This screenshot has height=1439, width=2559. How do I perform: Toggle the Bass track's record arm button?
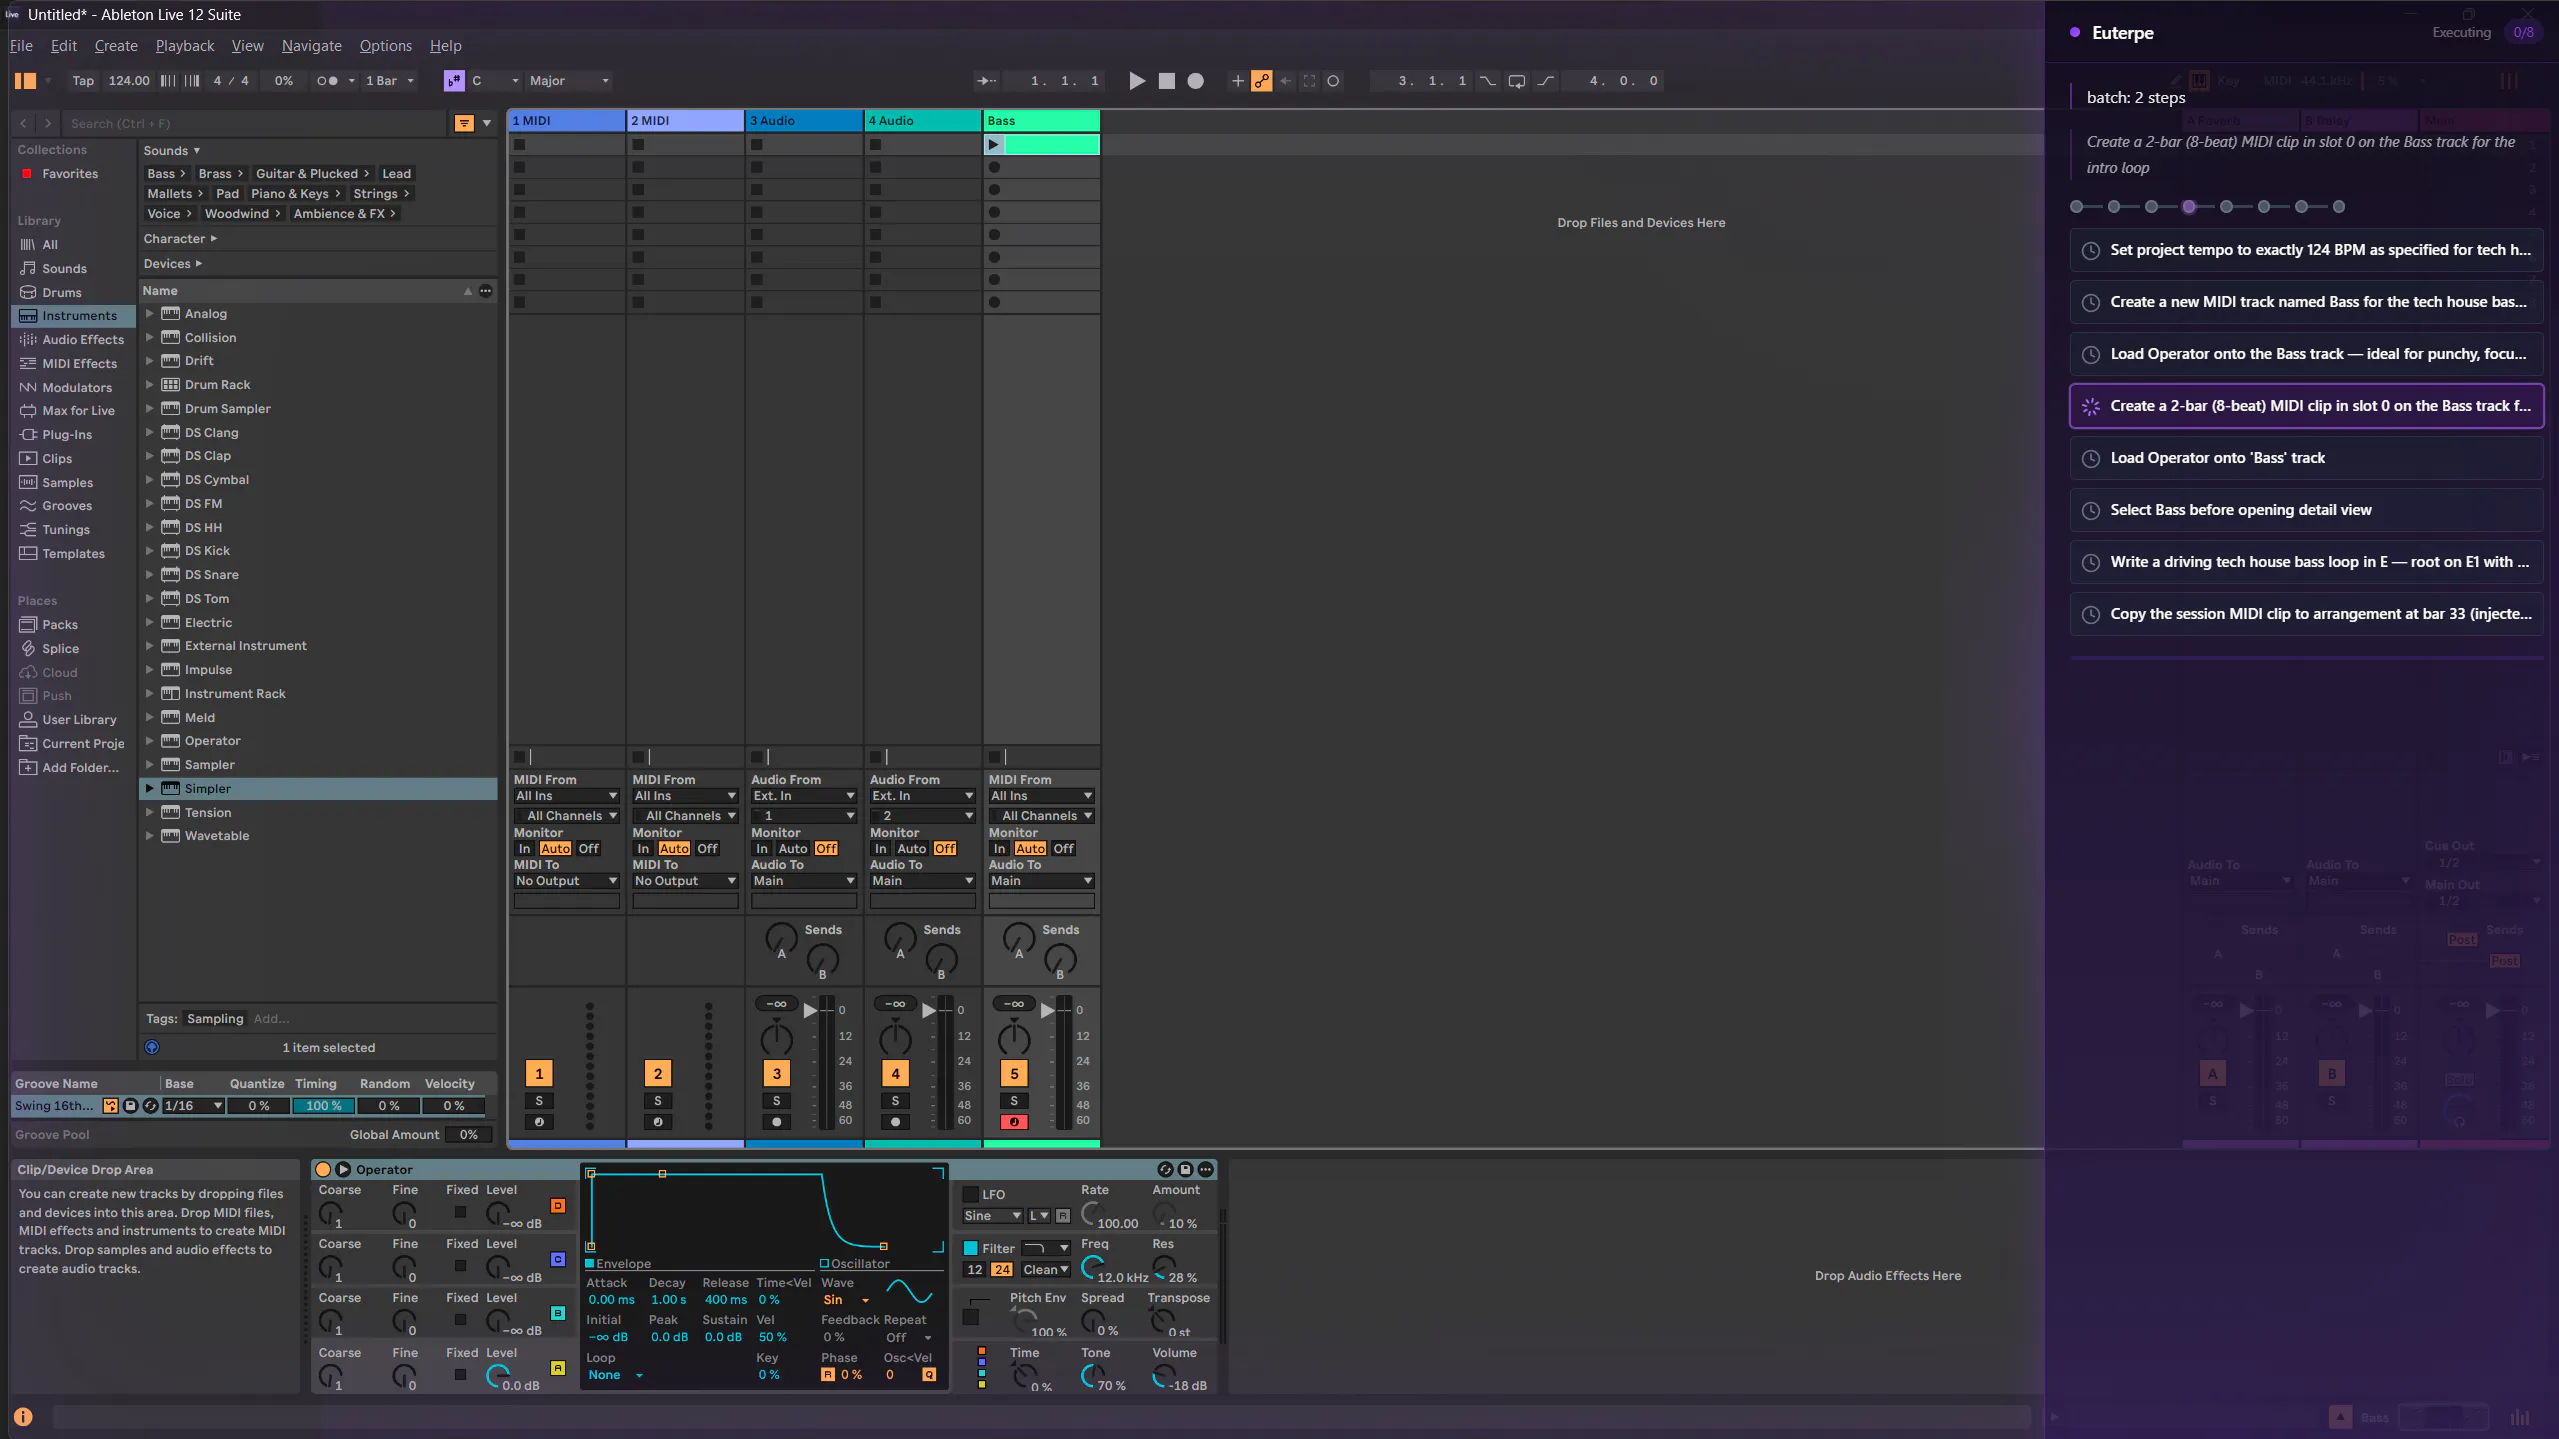click(1014, 1122)
